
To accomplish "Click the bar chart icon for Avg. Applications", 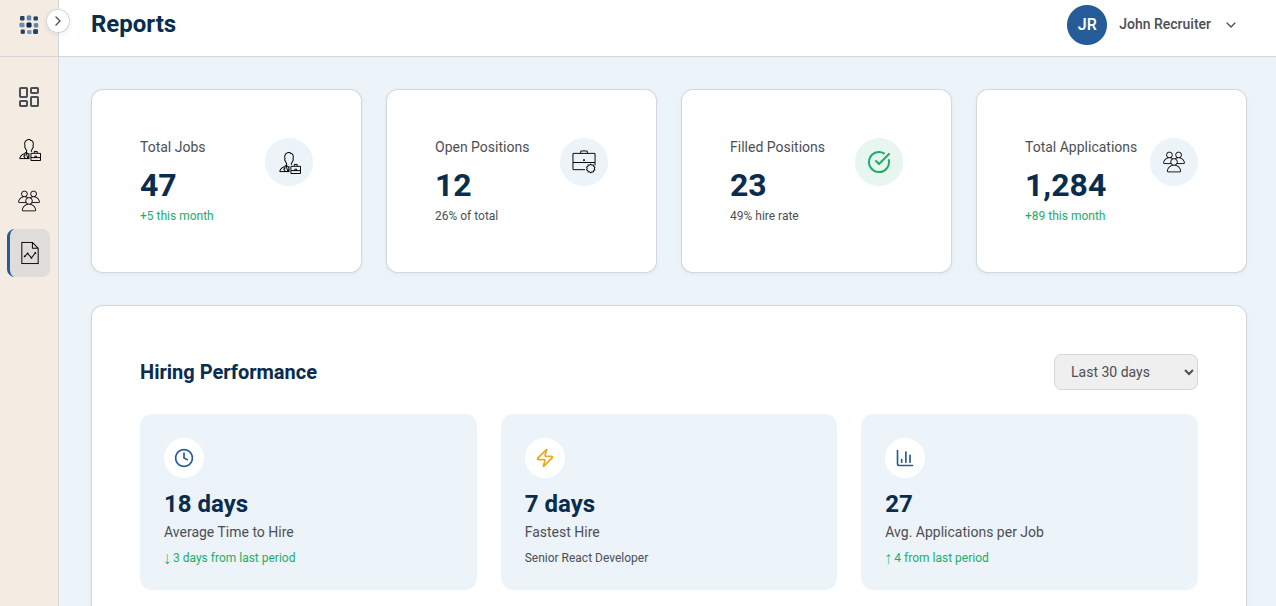I will (905, 458).
